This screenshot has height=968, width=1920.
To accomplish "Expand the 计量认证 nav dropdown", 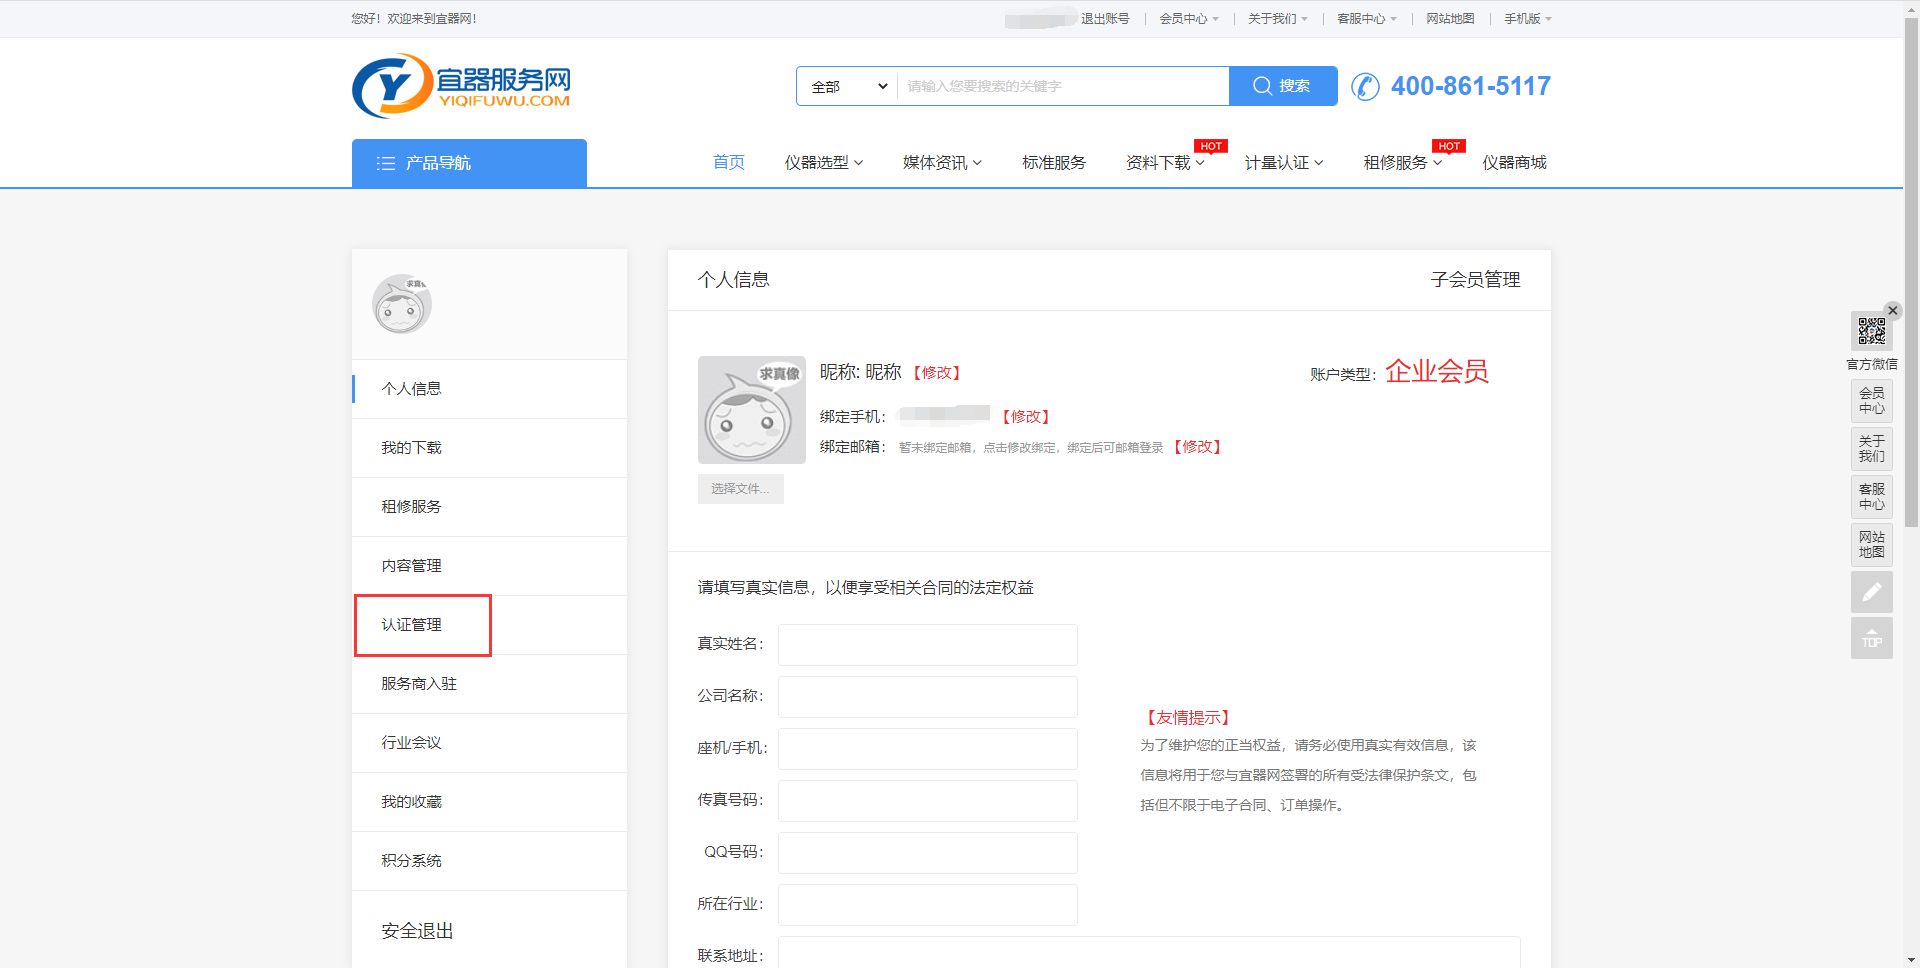I will click(x=1284, y=163).
